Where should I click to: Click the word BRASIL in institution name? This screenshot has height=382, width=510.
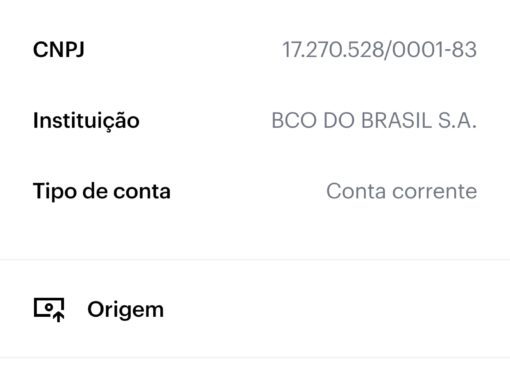[397, 120]
